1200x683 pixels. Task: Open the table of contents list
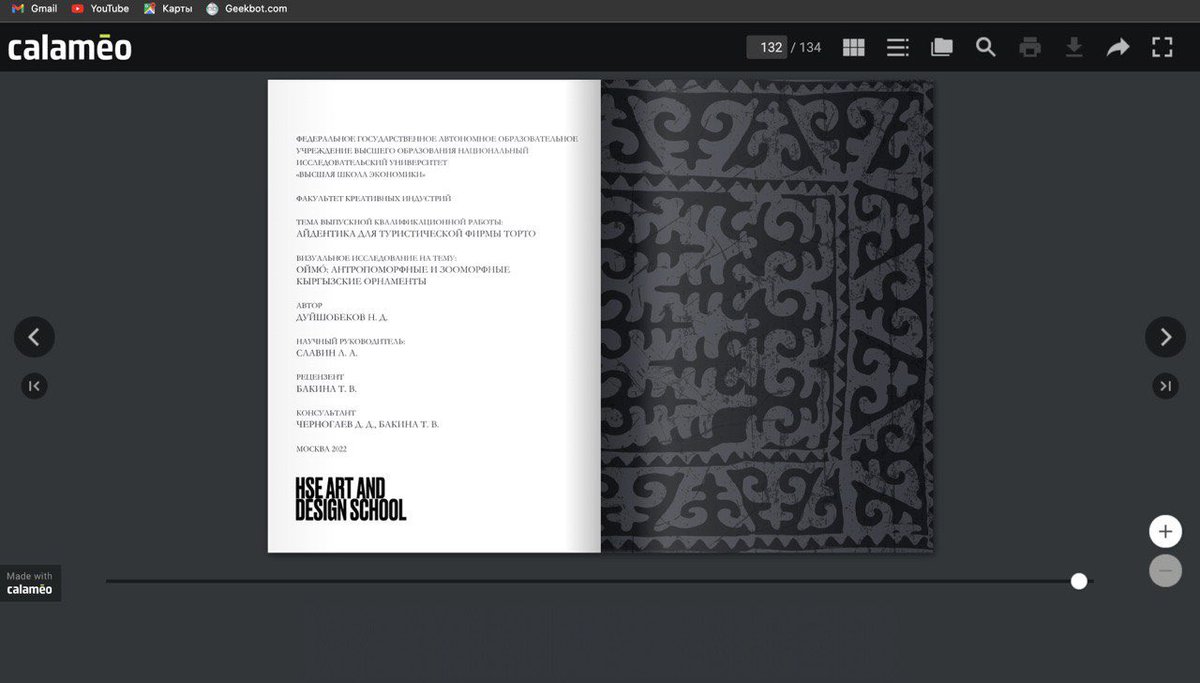[897, 47]
